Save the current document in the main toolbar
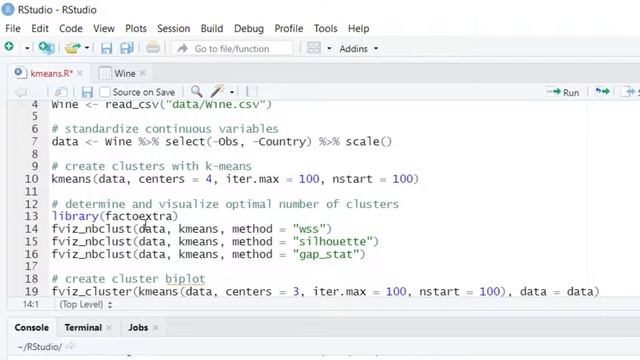640x360 pixels. point(107,48)
